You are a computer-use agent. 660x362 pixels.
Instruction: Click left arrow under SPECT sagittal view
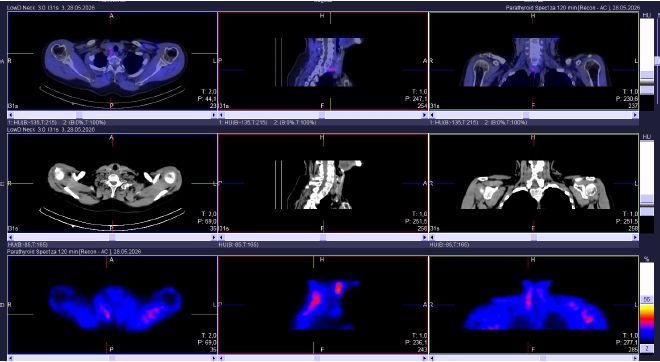221,358
